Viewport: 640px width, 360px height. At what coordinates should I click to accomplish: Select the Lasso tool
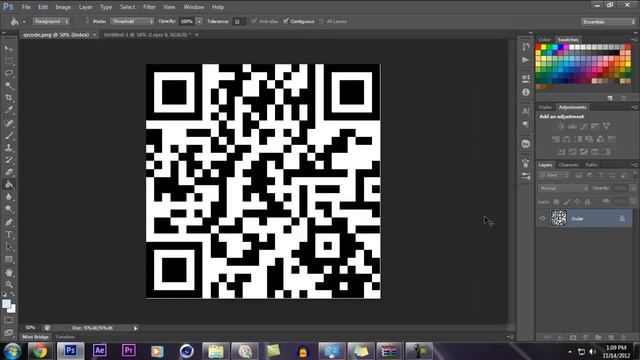[9, 73]
